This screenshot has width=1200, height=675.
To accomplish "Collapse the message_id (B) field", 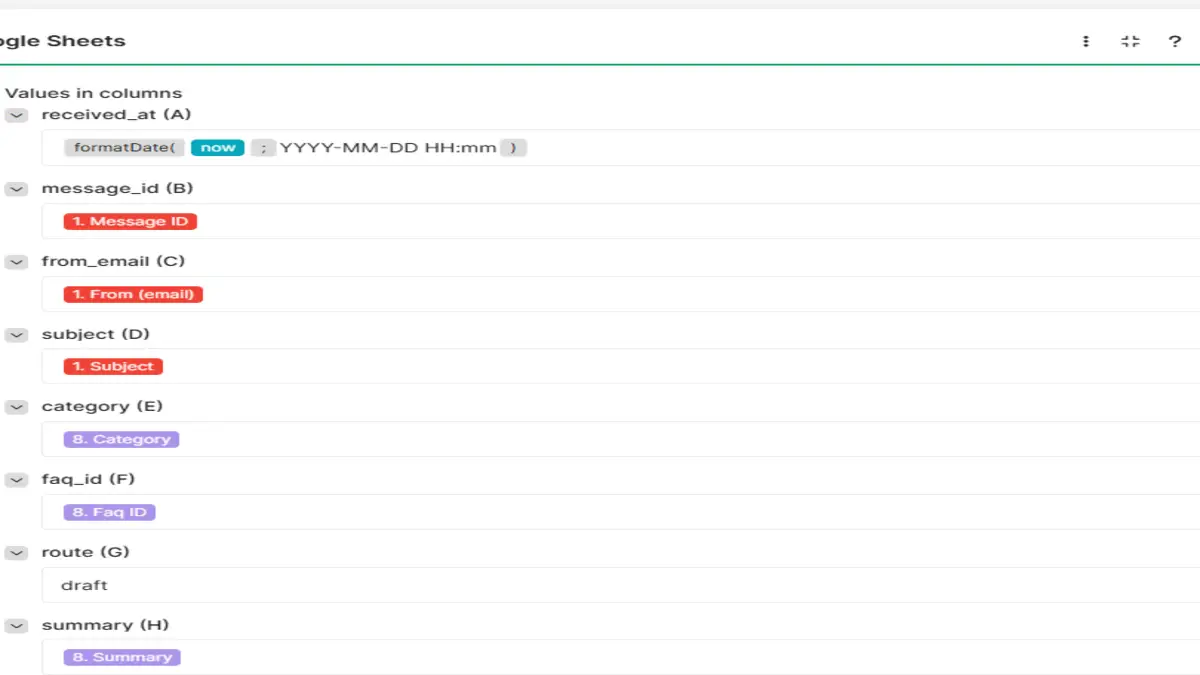I will 16,188.
